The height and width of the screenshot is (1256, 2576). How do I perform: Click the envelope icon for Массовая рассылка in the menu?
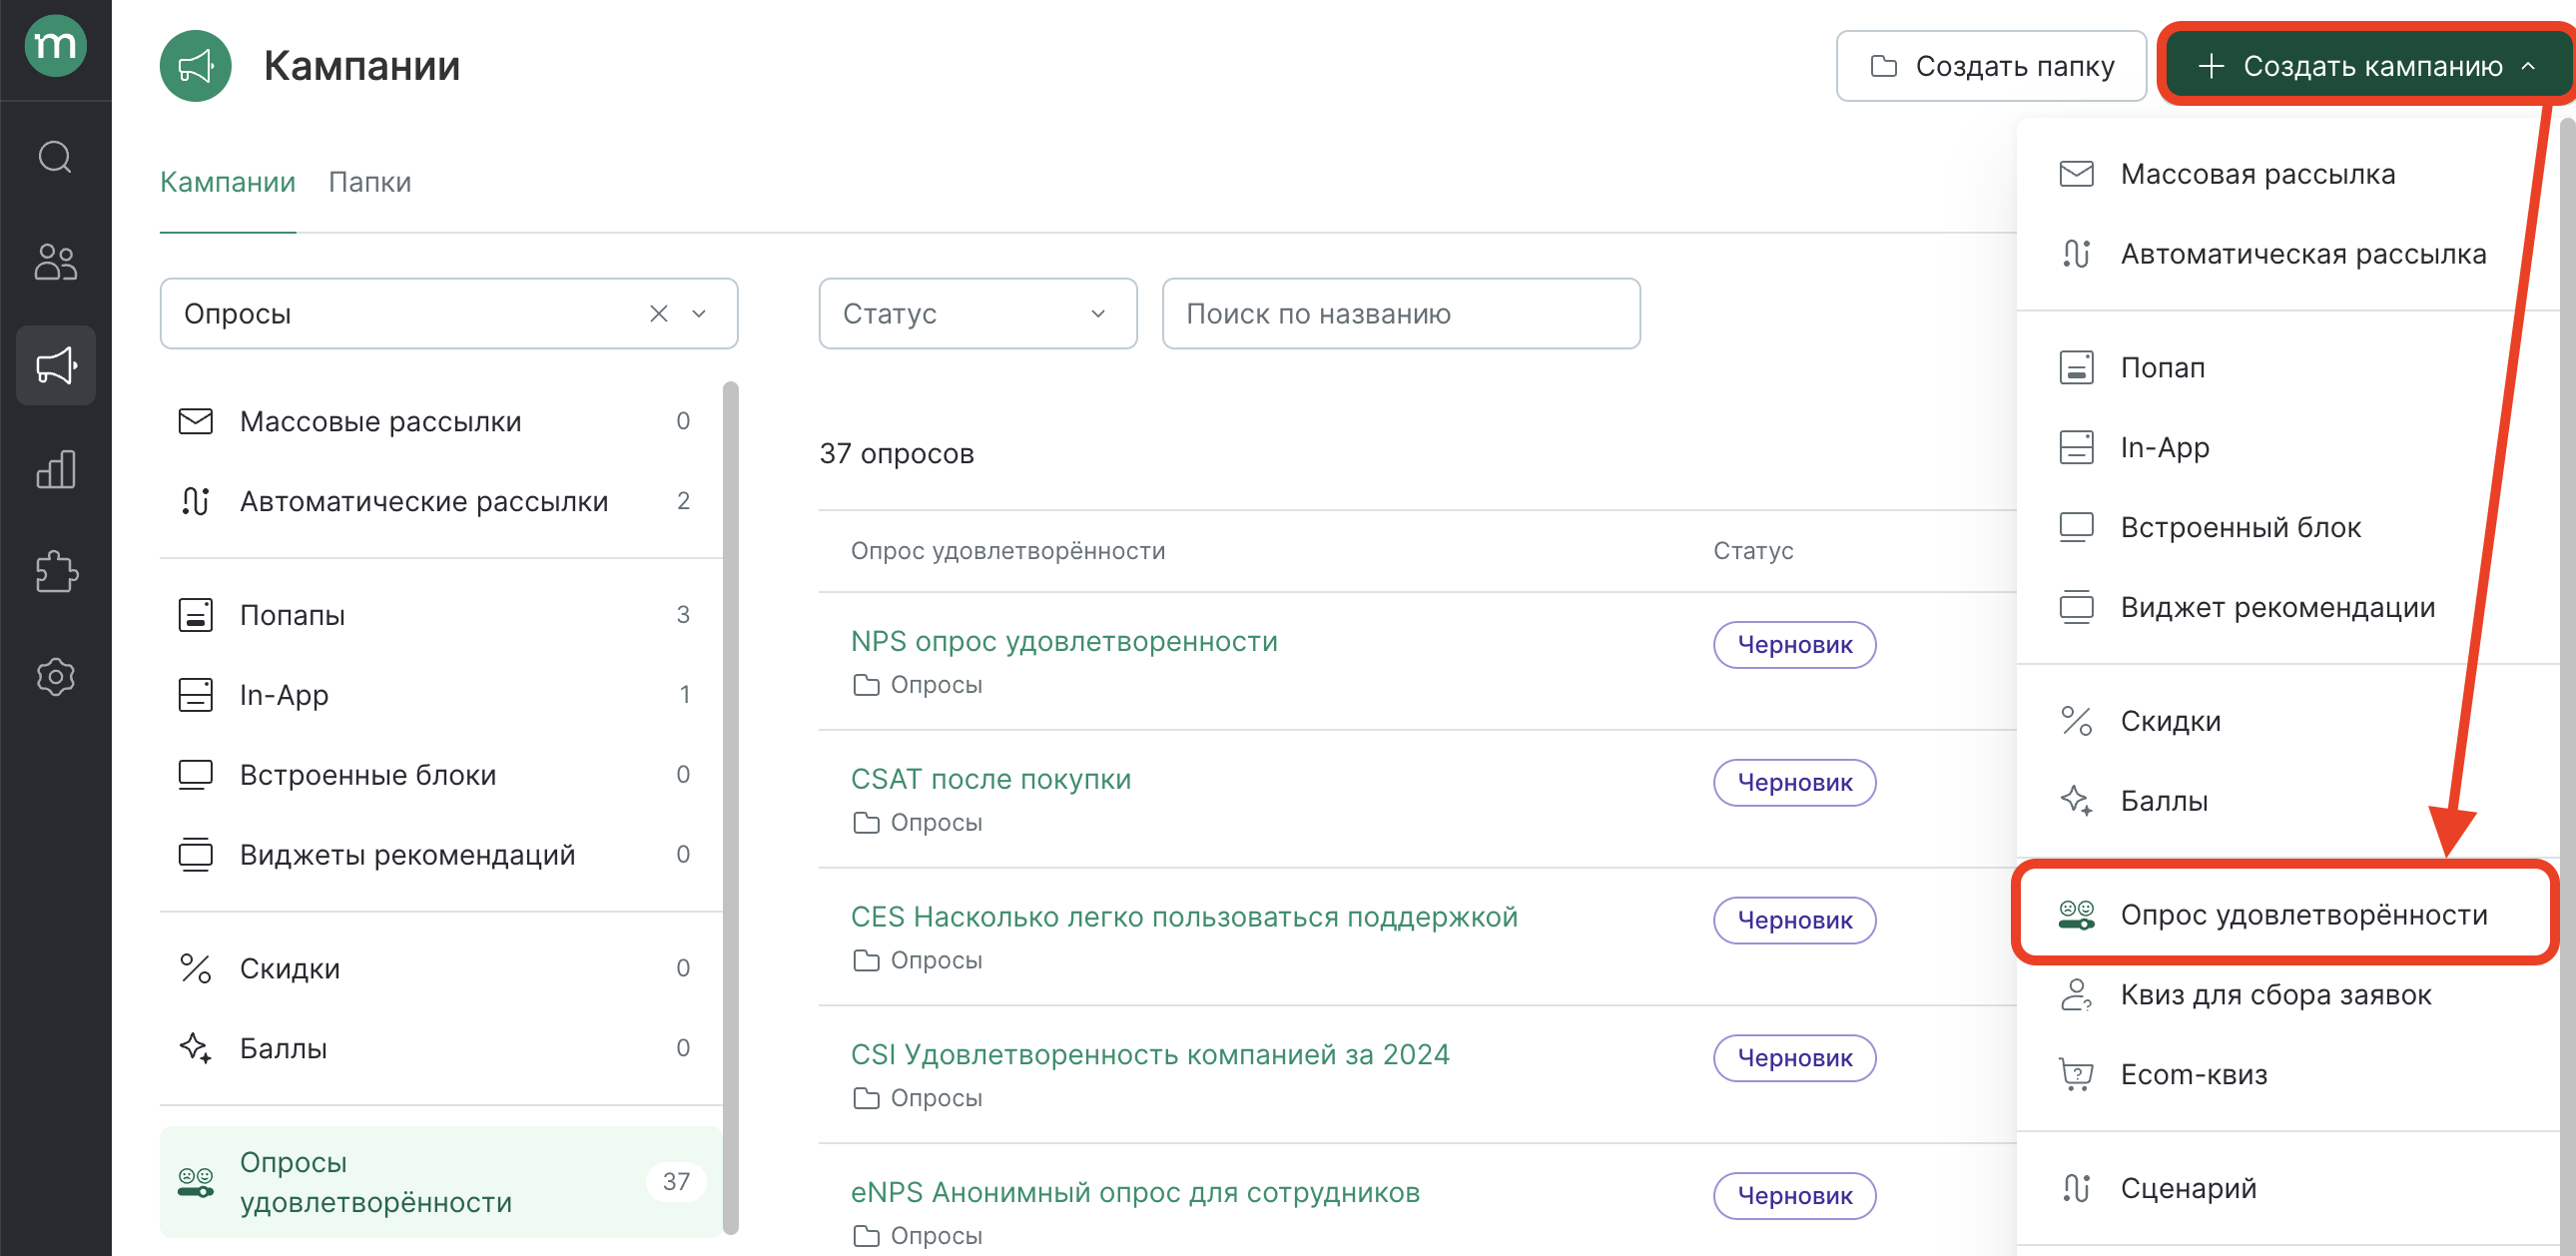[x=2076, y=174]
